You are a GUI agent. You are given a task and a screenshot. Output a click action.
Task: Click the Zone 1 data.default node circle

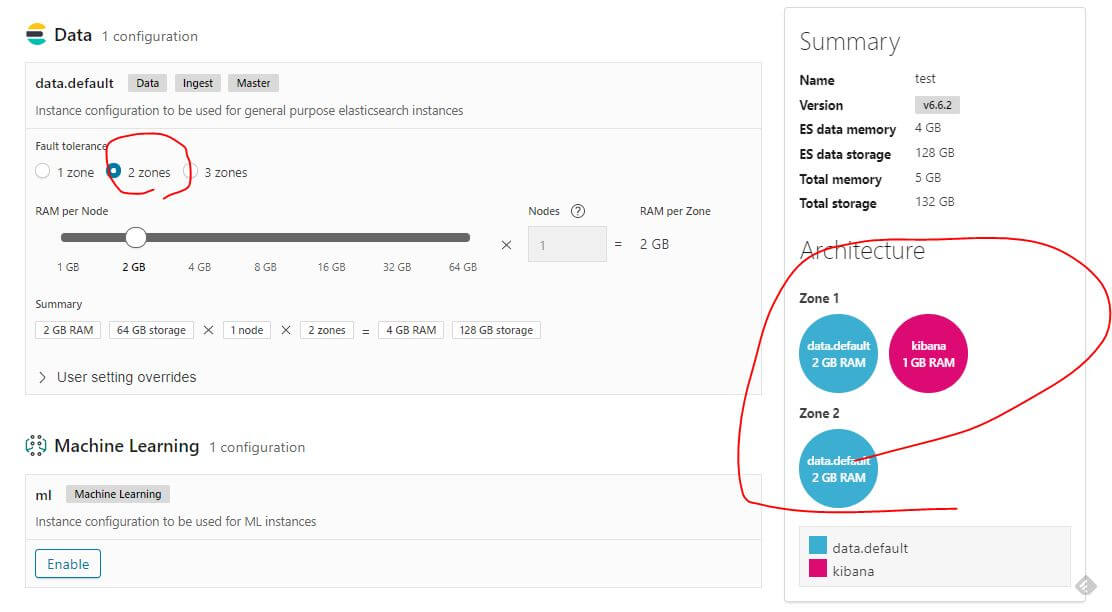pos(838,353)
